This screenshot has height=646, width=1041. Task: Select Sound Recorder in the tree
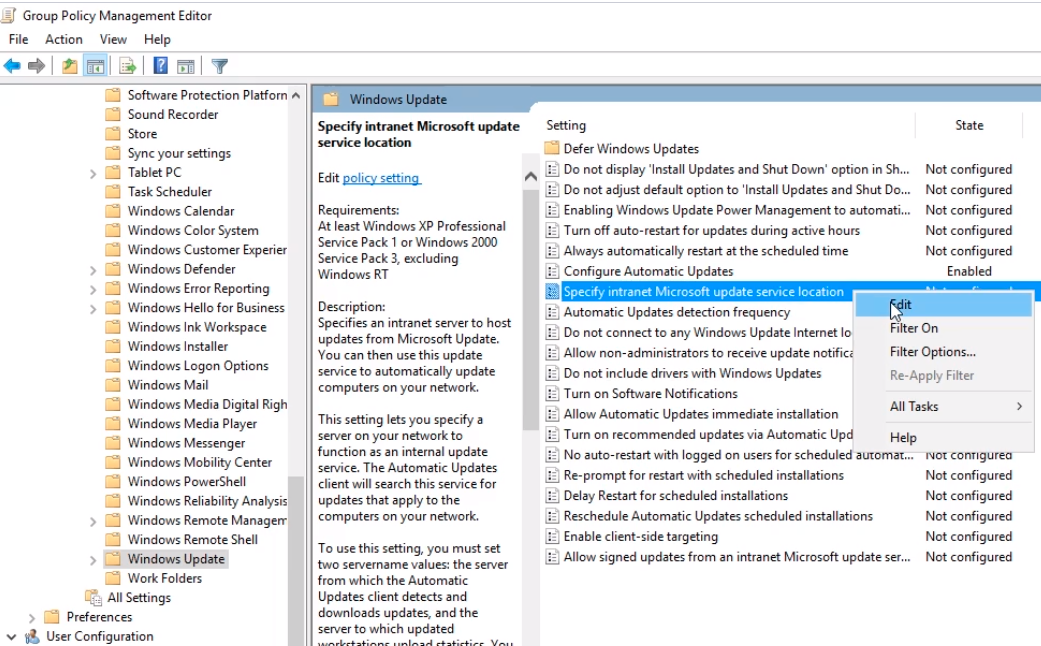tap(173, 114)
